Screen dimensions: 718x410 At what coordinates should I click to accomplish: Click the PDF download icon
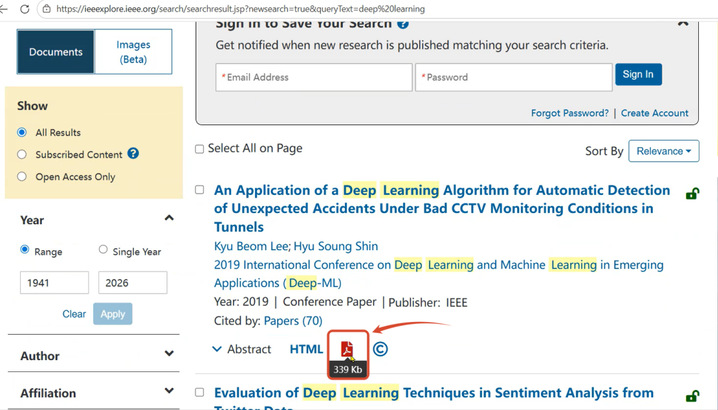348,348
